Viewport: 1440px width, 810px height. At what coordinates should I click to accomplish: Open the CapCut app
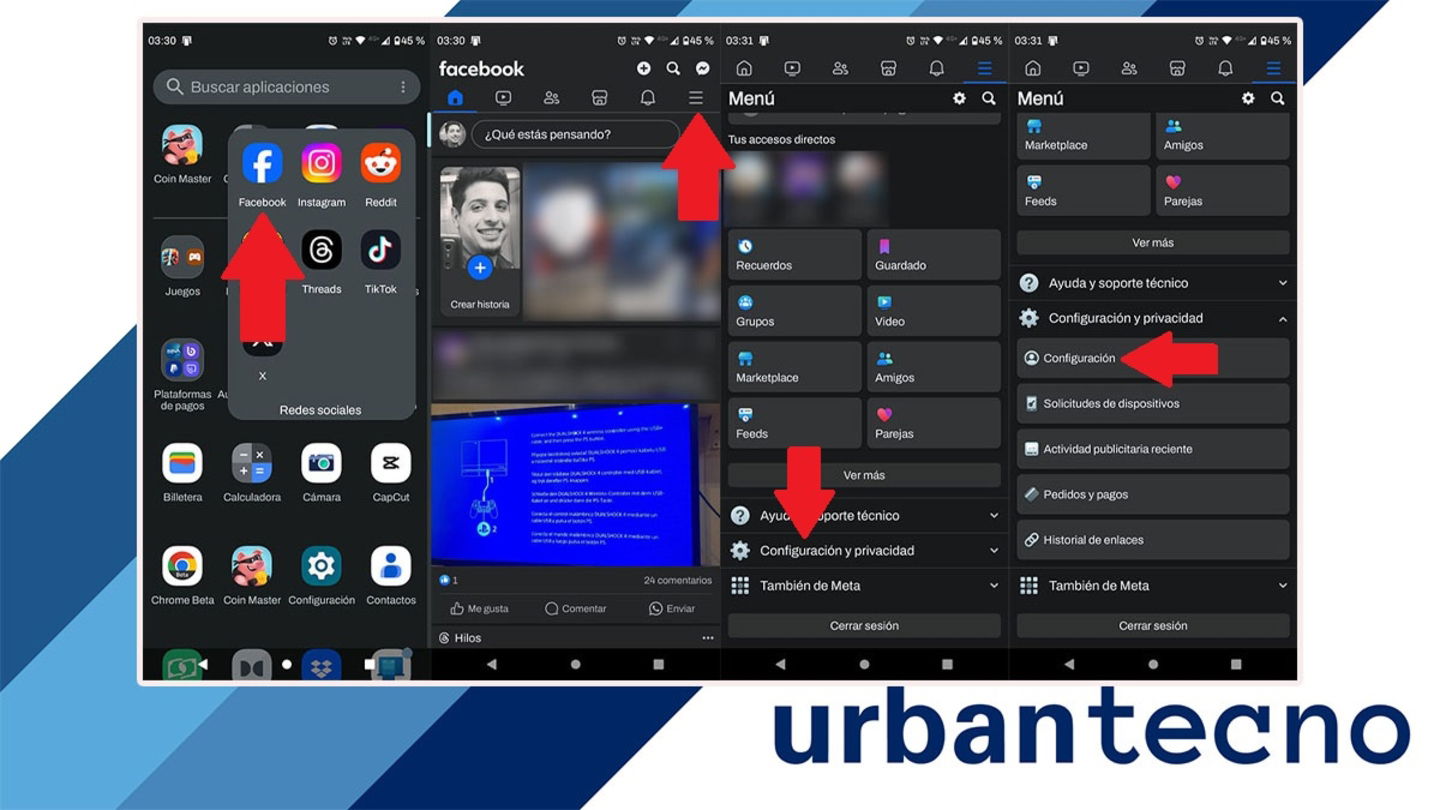[x=391, y=463]
